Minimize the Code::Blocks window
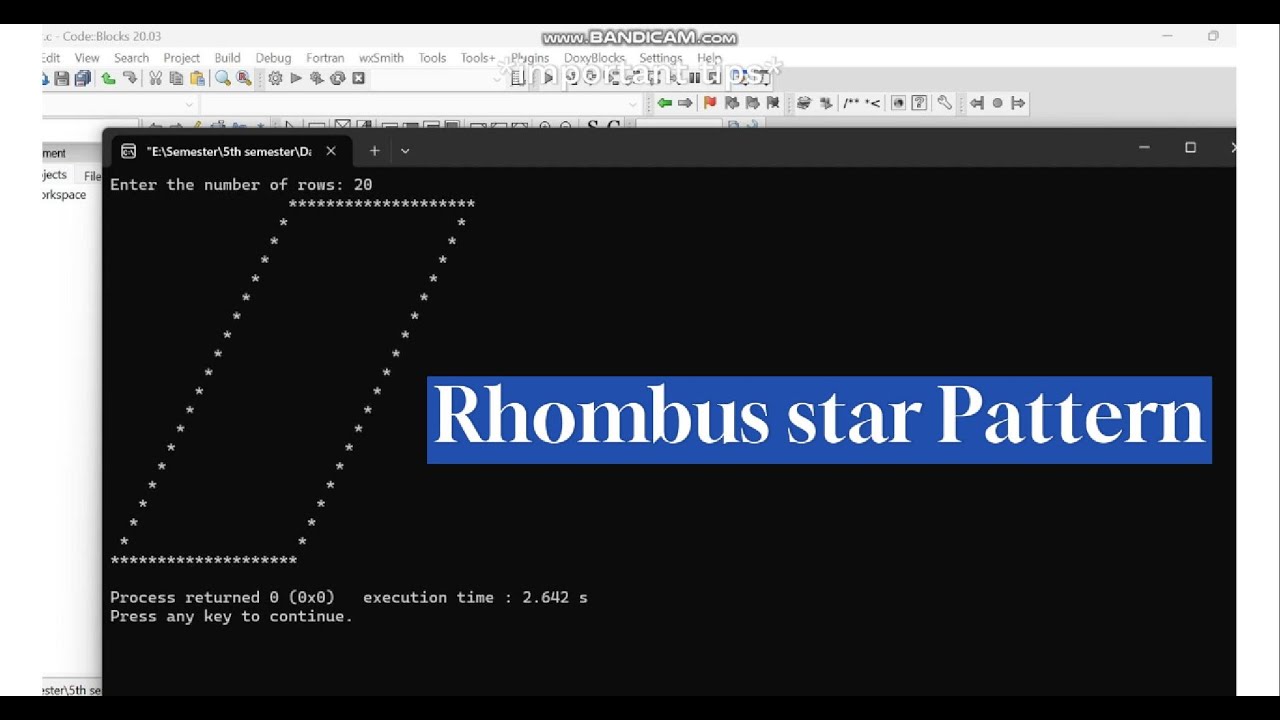Image resolution: width=1280 pixels, height=720 pixels. pos(1167,36)
